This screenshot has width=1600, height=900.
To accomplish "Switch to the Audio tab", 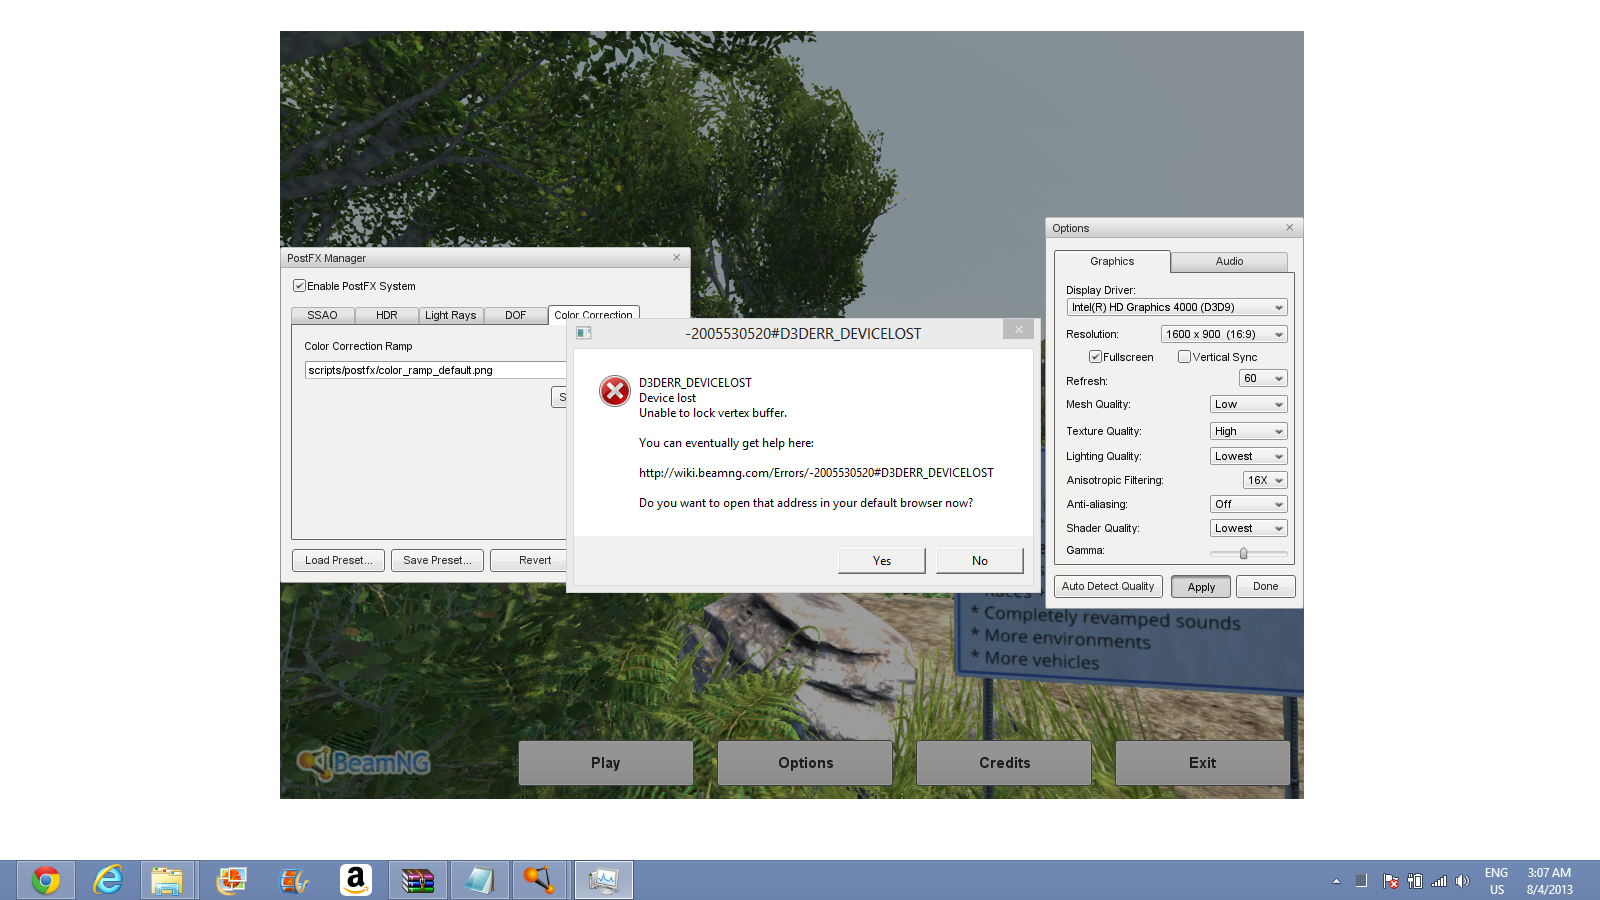I will coord(1229,261).
